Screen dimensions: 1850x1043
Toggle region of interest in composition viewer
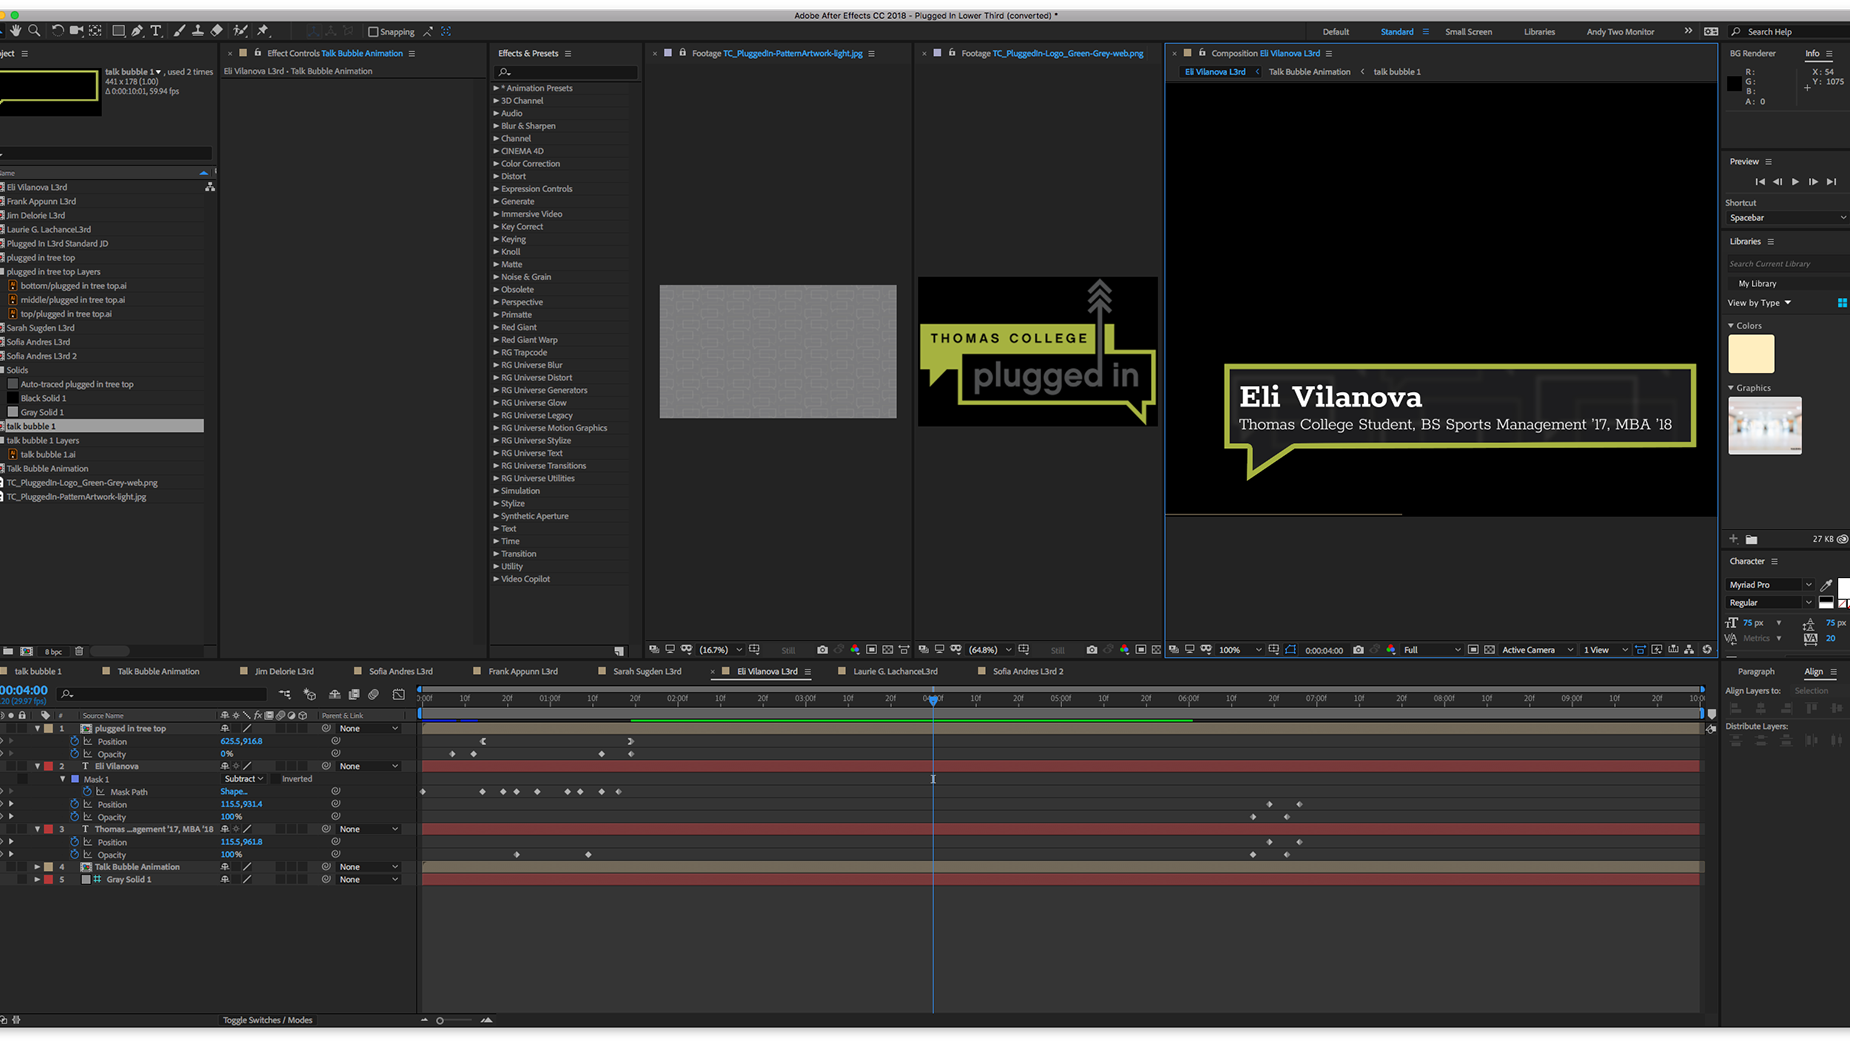pyautogui.click(x=1473, y=650)
